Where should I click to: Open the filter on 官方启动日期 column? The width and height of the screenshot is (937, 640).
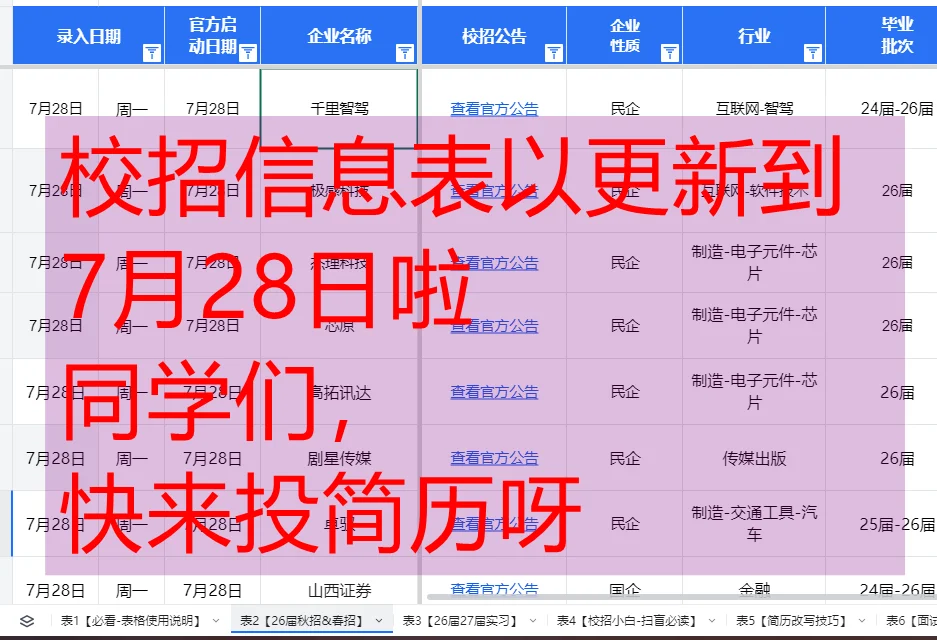[x=248, y=53]
